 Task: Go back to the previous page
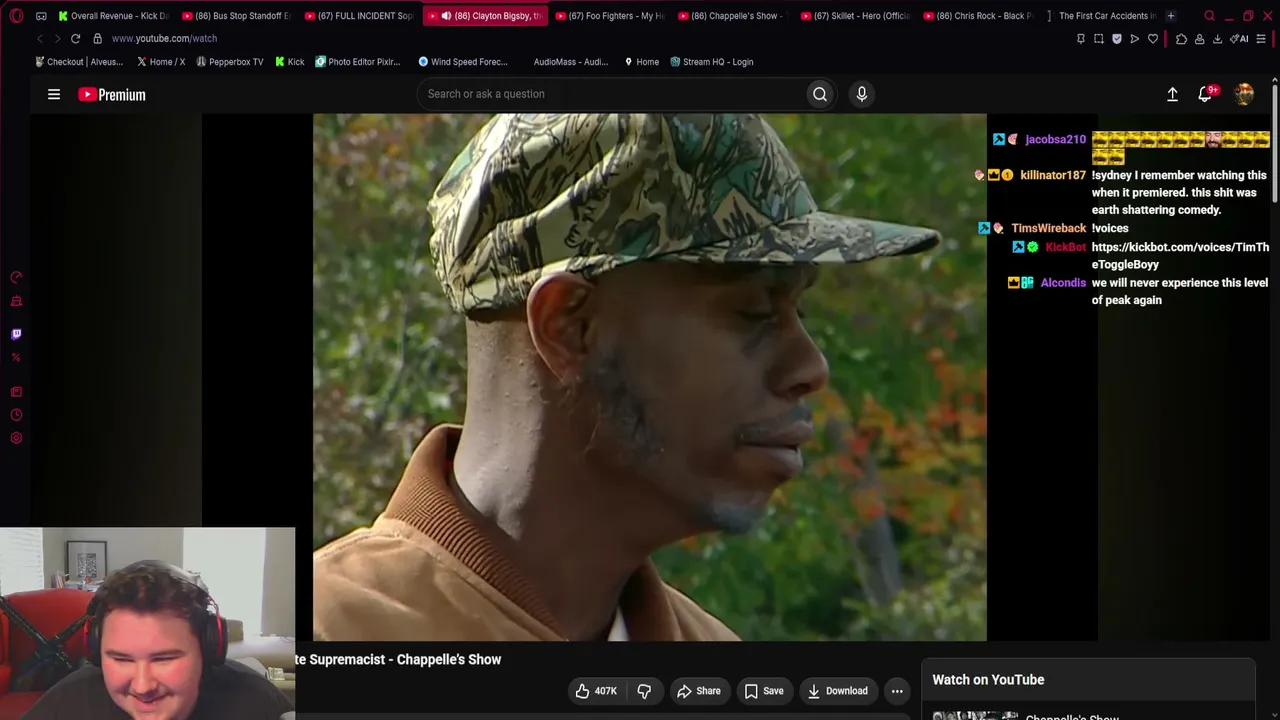(39, 38)
